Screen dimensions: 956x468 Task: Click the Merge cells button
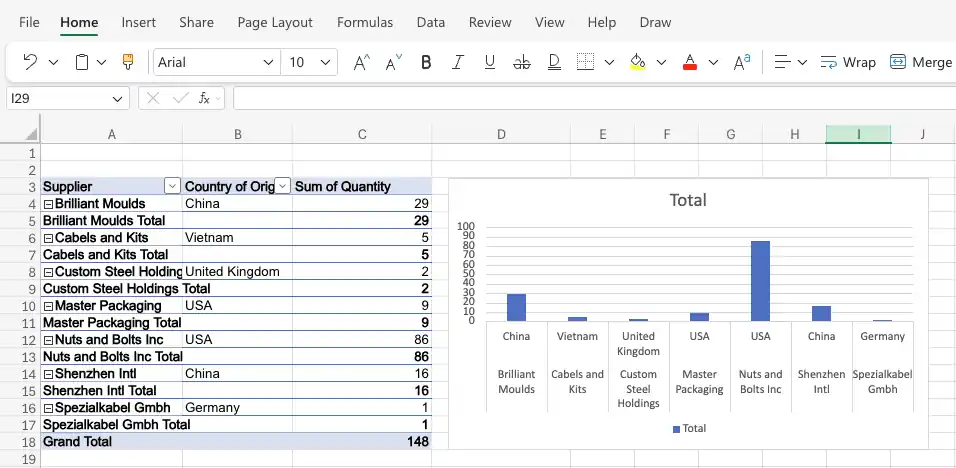pos(921,62)
